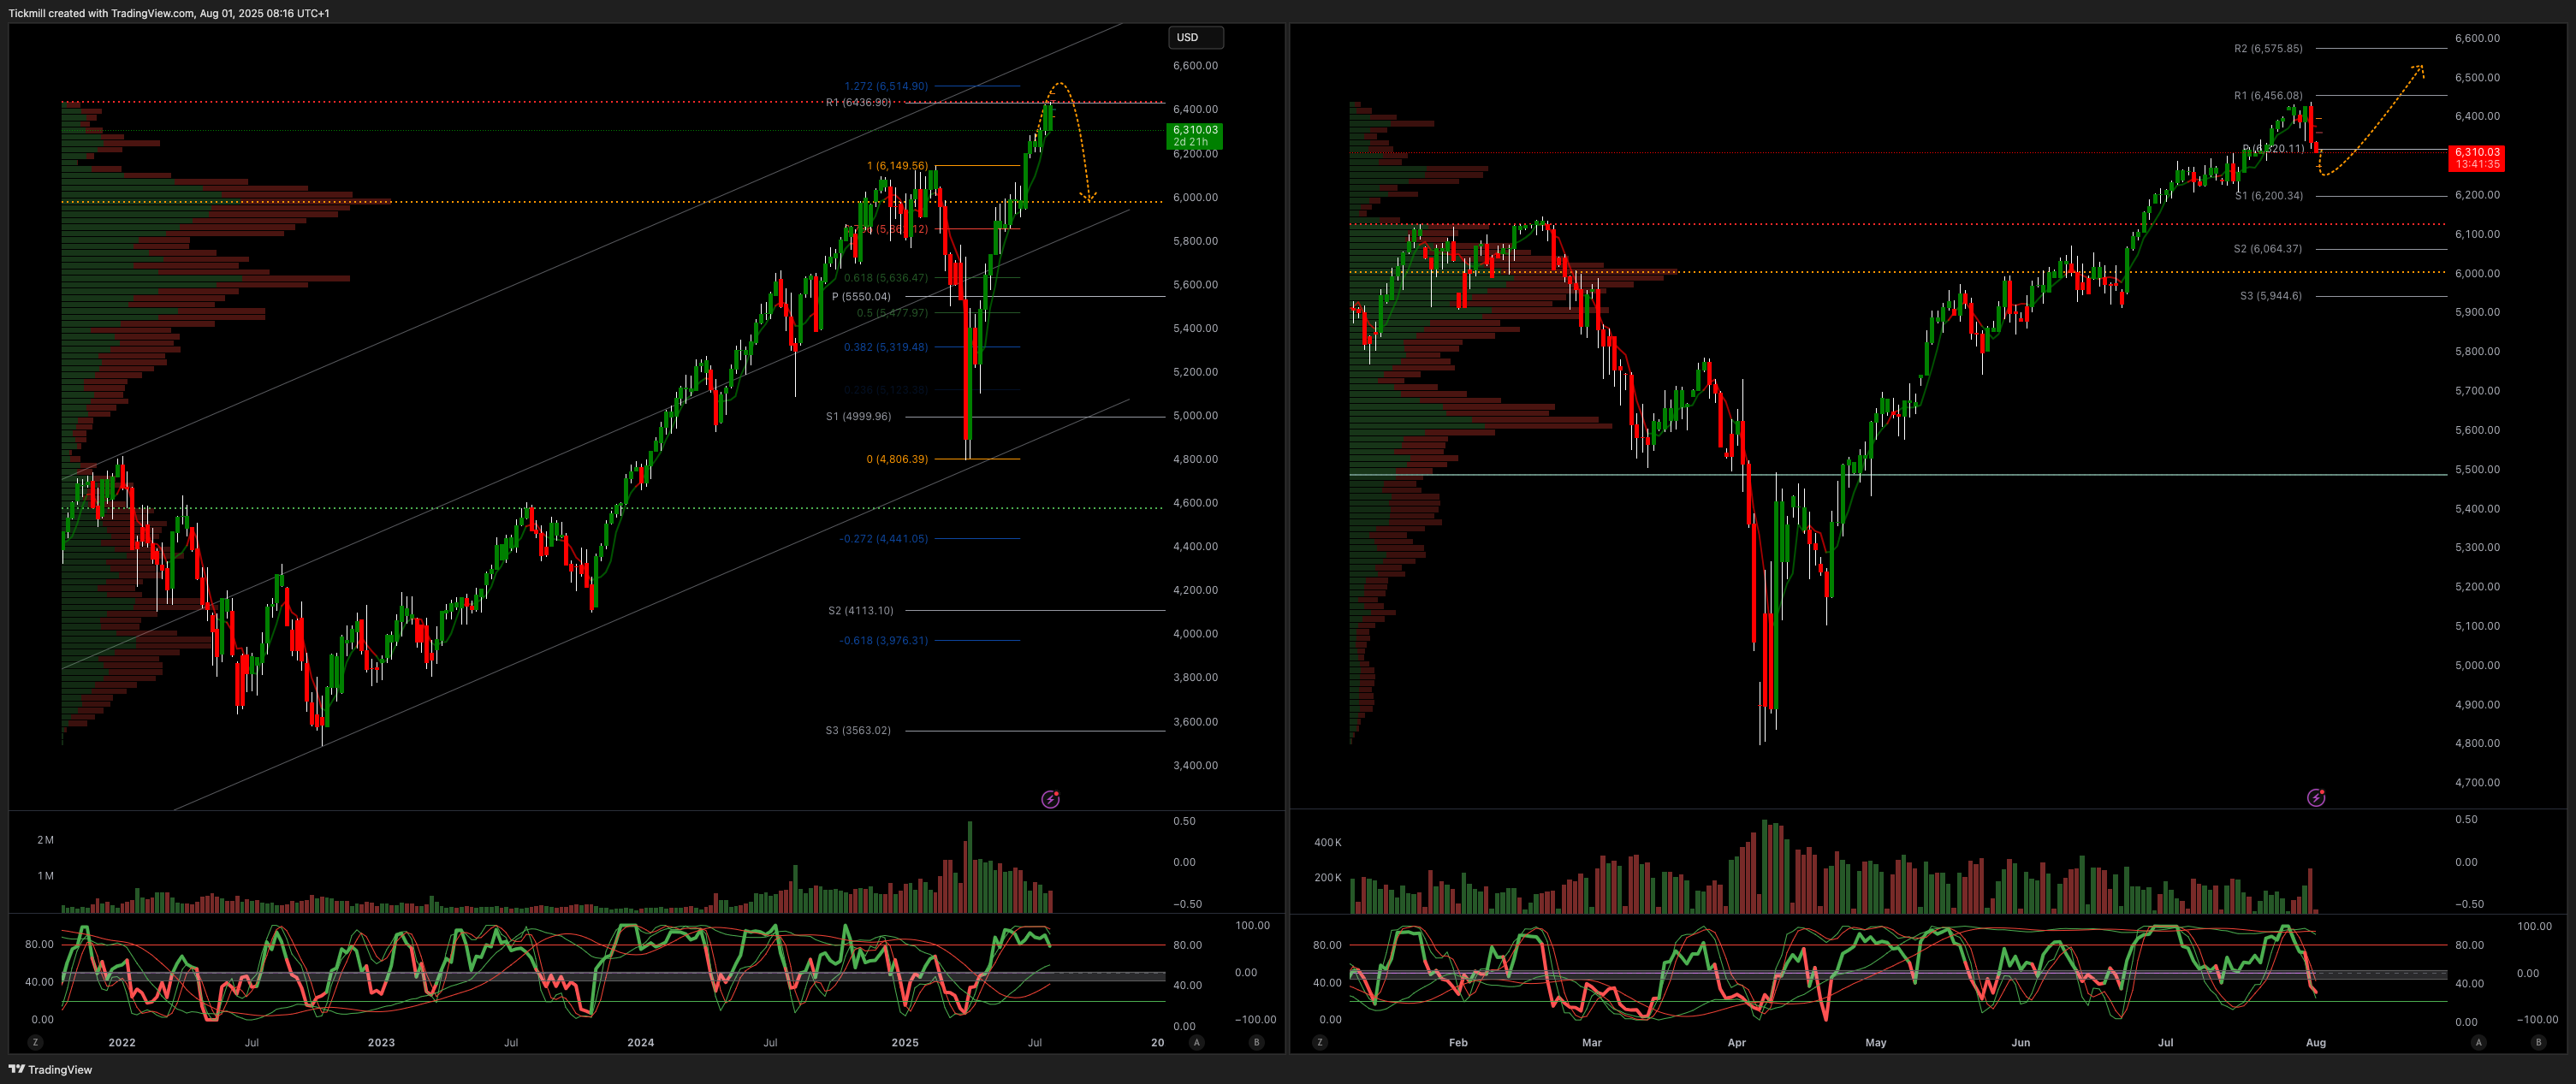Image resolution: width=2576 pixels, height=1084 pixels.
Task: Click the B button on the left chart
Action: tap(1257, 1042)
